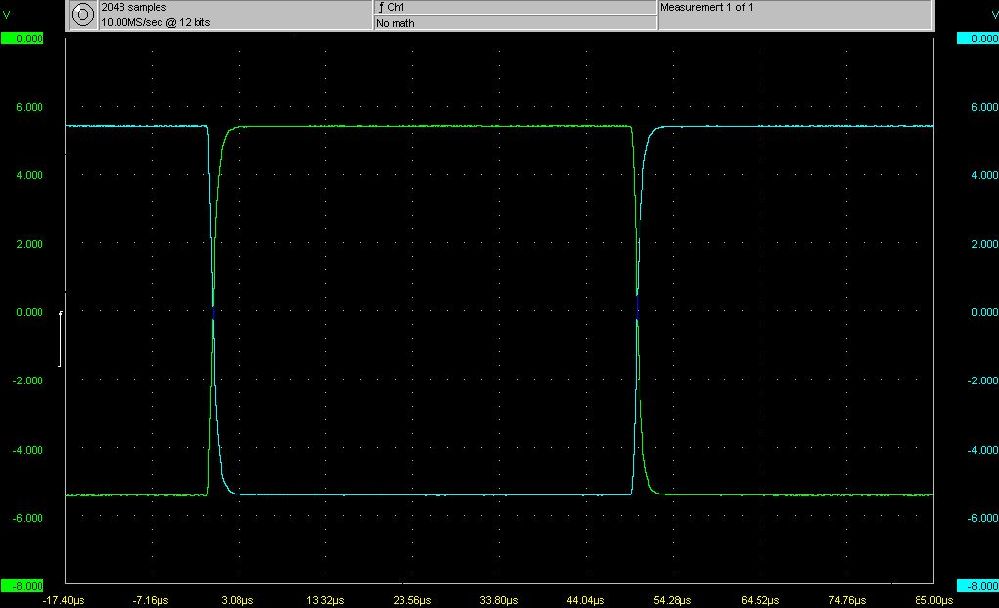Viewport: 999px width, 608px height.
Task: Click the green 2.000 voltage scale label
Action: coord(29,244)
